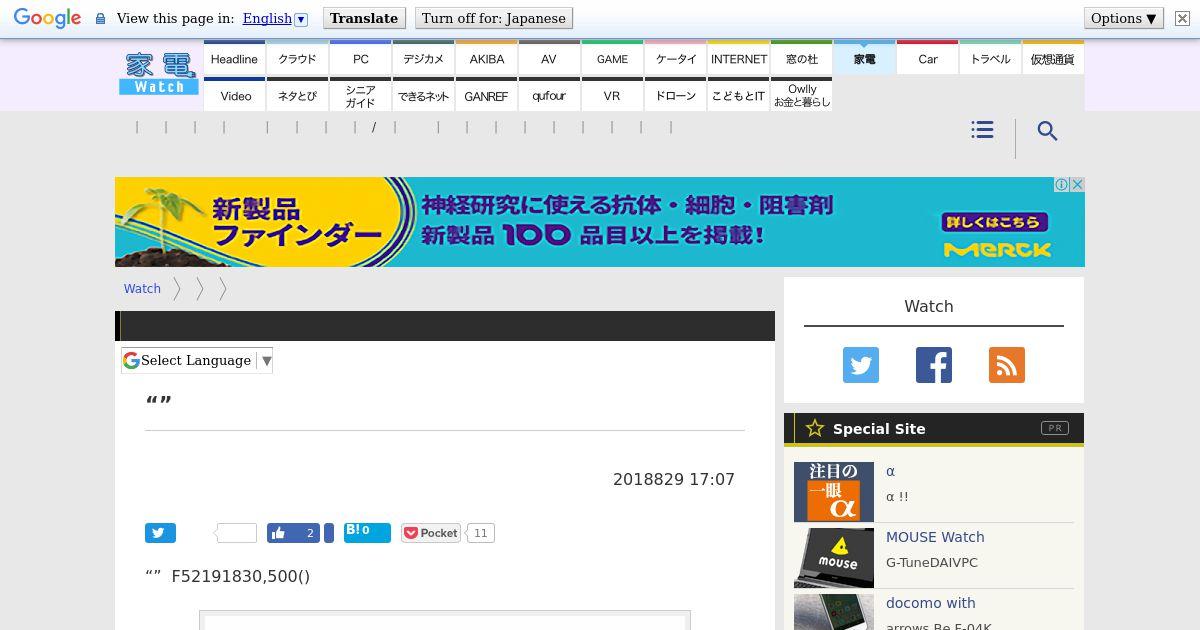Open the AKIBA tab
The image size is (1200, 630).
[486, 58]
